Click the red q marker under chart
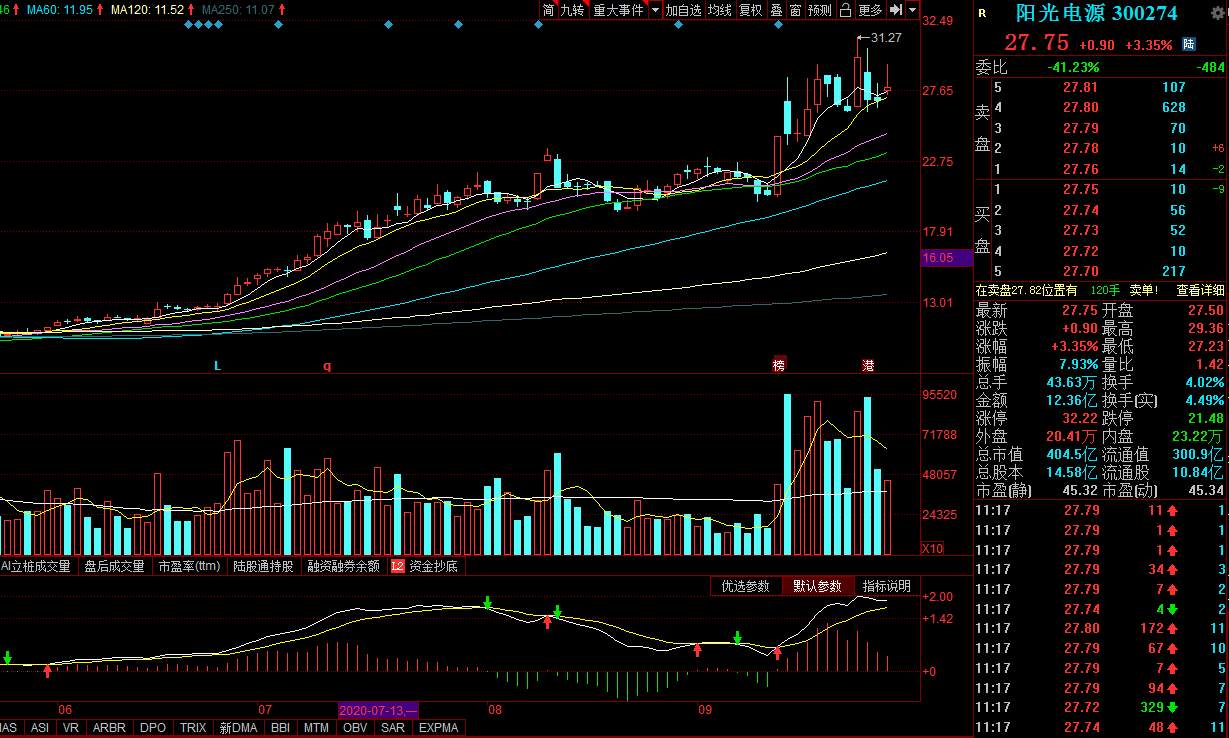The height and width of the screenshot is (738, 1229). (x=327, y=366)
